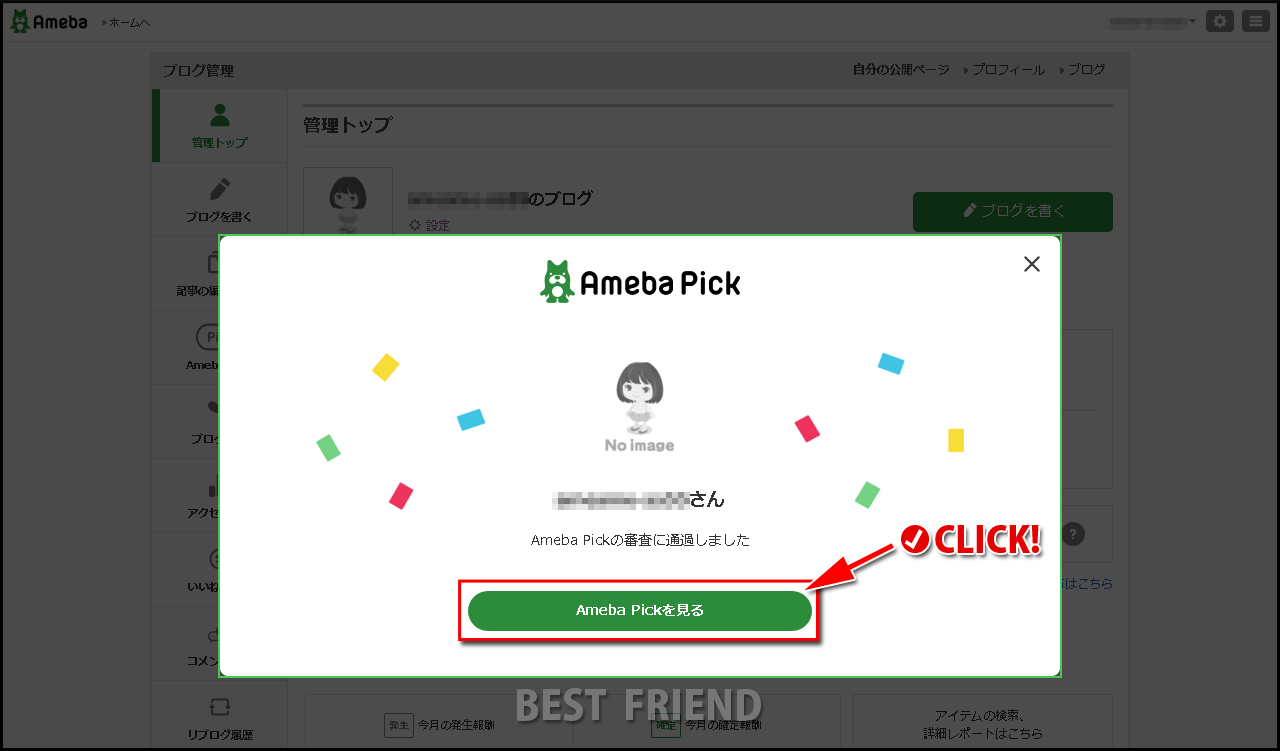The height and width of the screenshot is (751, 1280).
Task: Click the question mark help icon
Action: pyautogui.click(x=1073, y=534)
